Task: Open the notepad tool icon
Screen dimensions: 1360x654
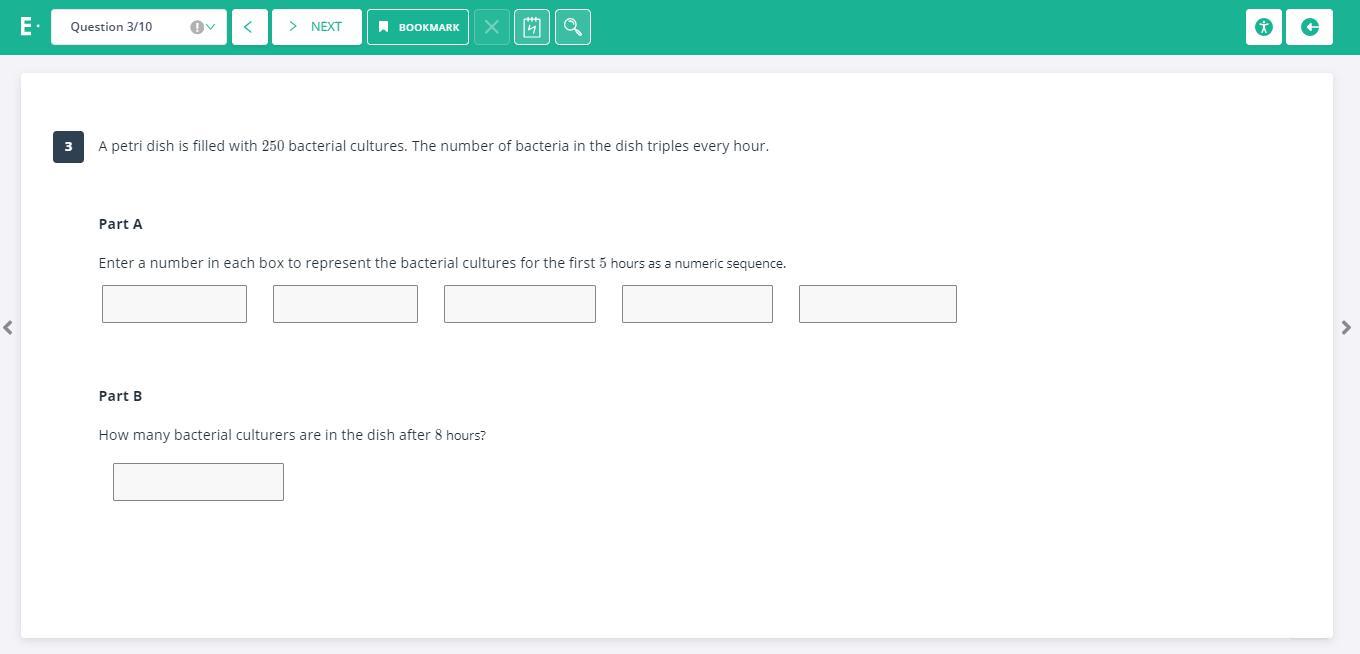Action: pyautogui.click(x=532, y=27)
